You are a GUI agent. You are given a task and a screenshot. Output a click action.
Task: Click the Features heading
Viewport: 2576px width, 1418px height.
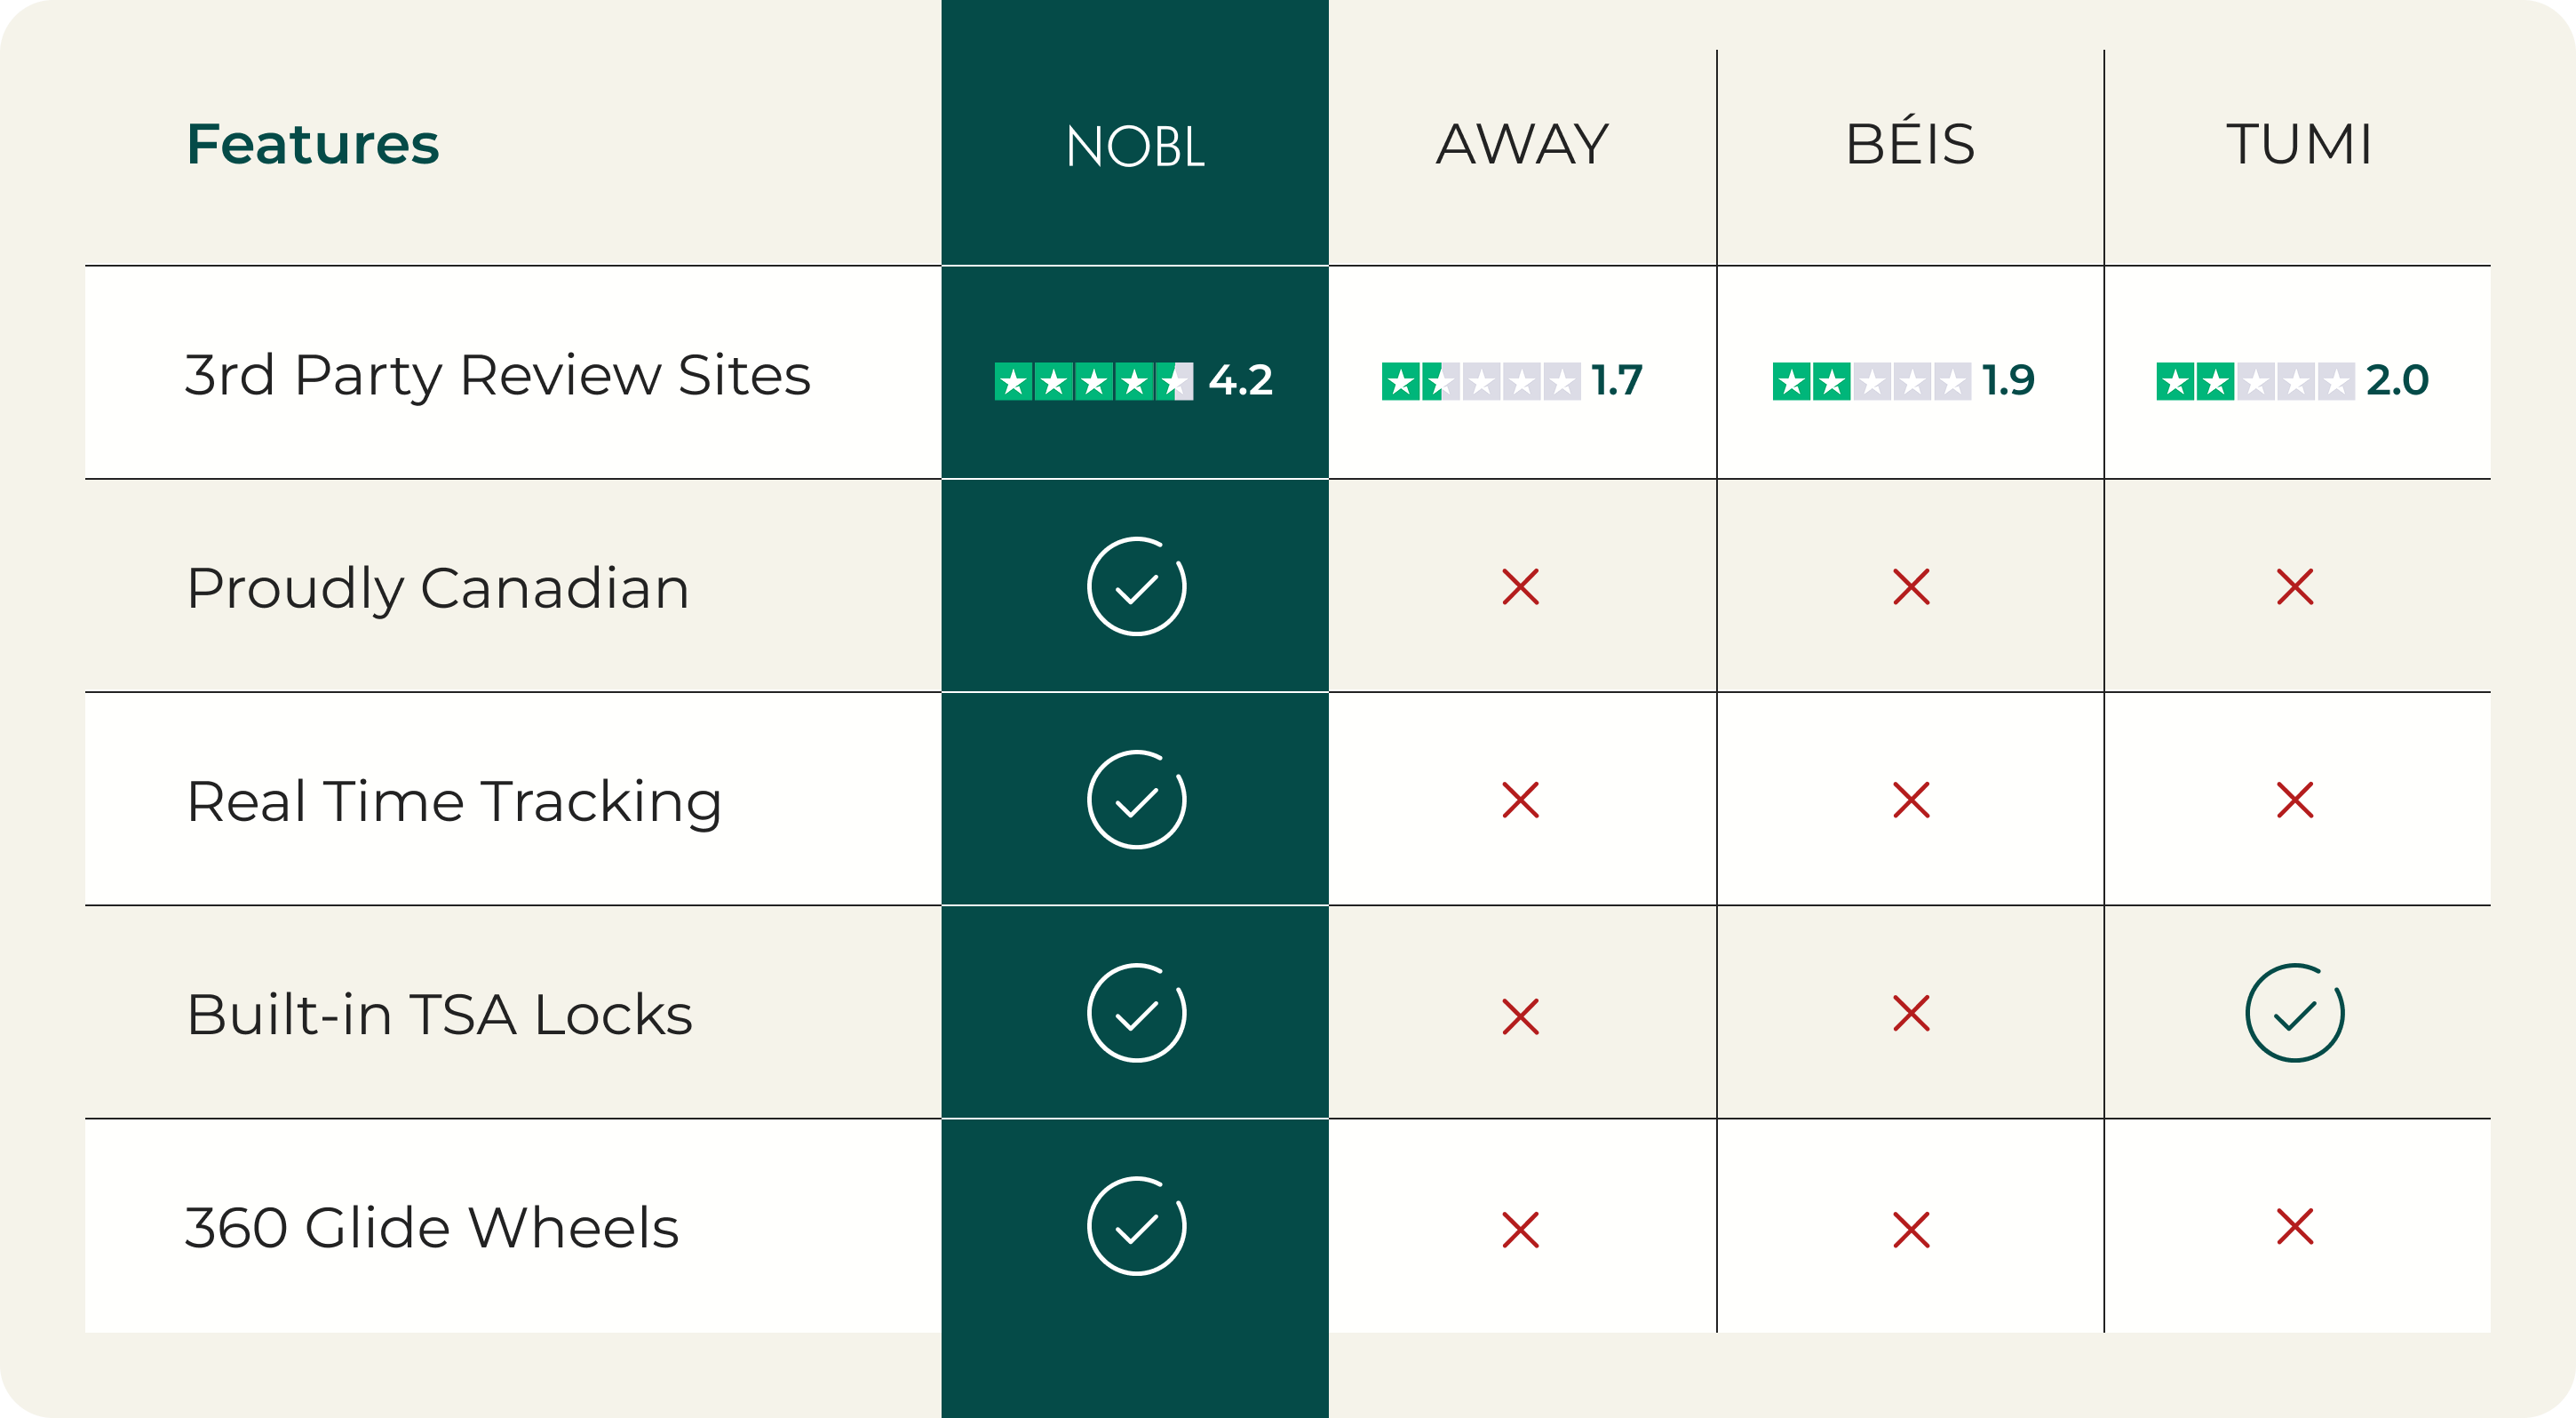[312, 144]
